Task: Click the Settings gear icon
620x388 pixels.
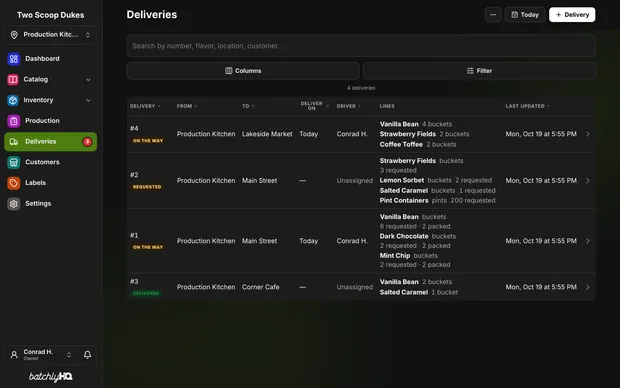Action: click(13, 204)
